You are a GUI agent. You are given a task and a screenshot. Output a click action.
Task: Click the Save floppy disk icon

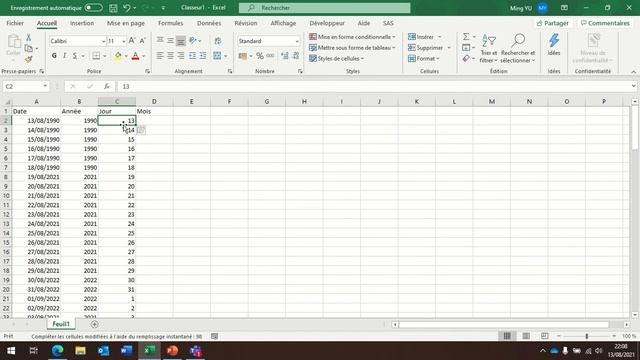113,8
